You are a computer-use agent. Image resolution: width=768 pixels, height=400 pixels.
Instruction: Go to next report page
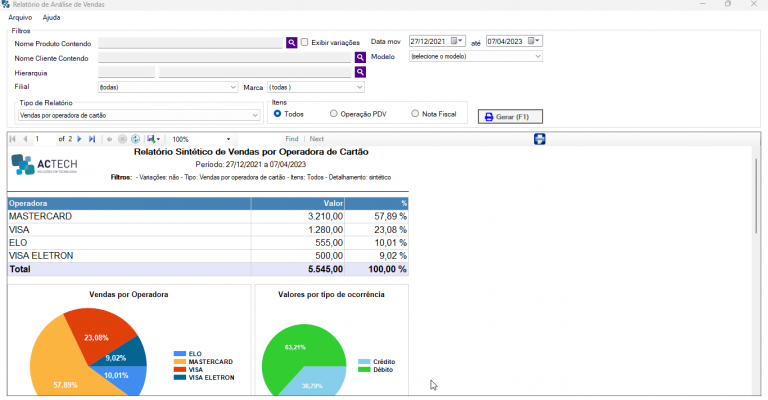coord(79,139)
